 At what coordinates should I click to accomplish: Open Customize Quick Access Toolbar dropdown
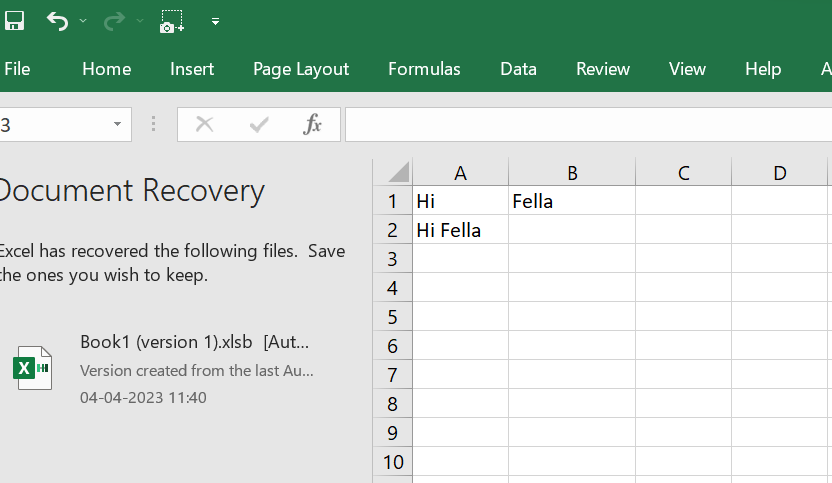coord(215,21)
